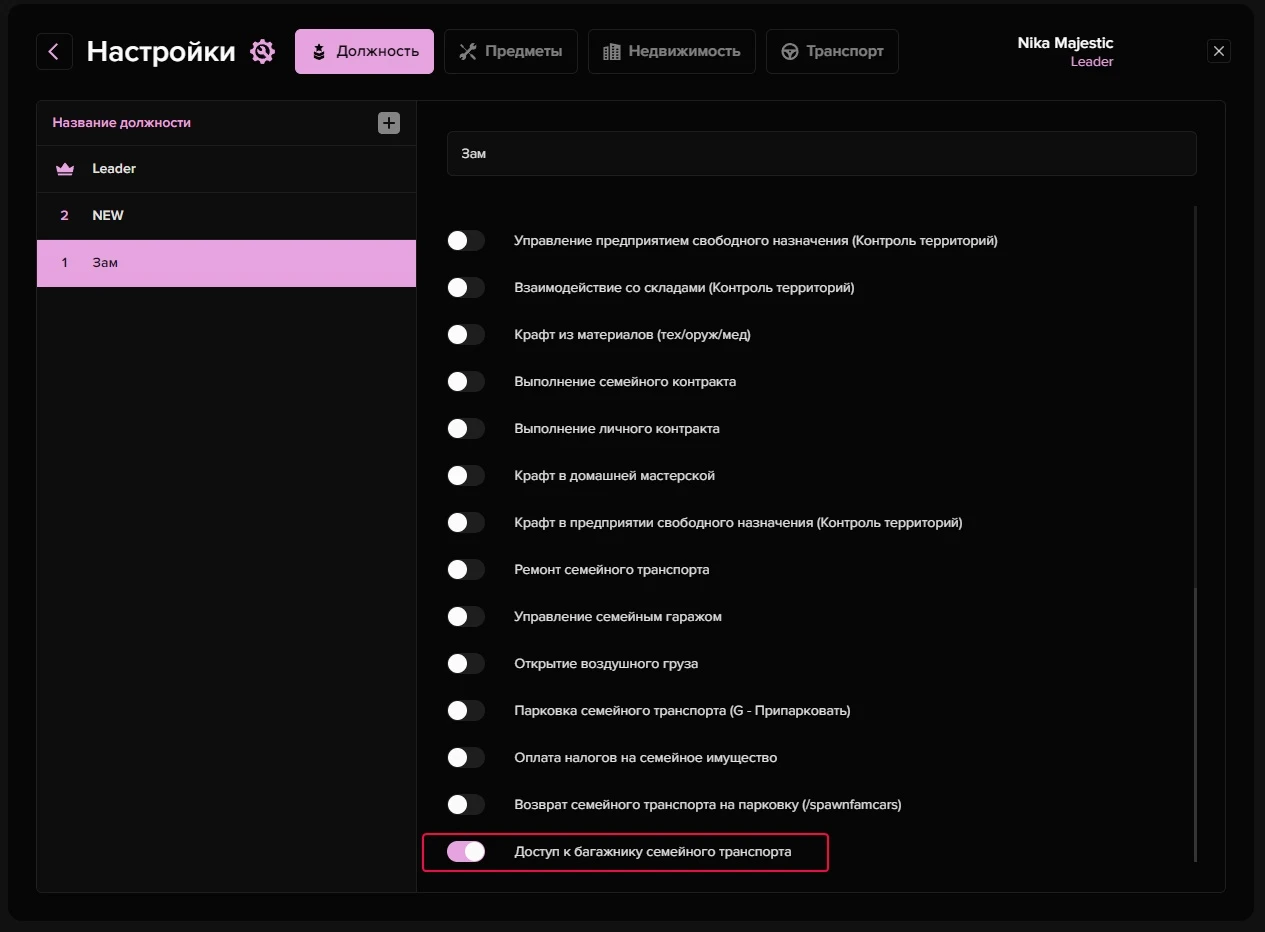Viewport: 1265px width, 932px height.
Task: Switch to the Предметы tab
Action: click(510, 52)
